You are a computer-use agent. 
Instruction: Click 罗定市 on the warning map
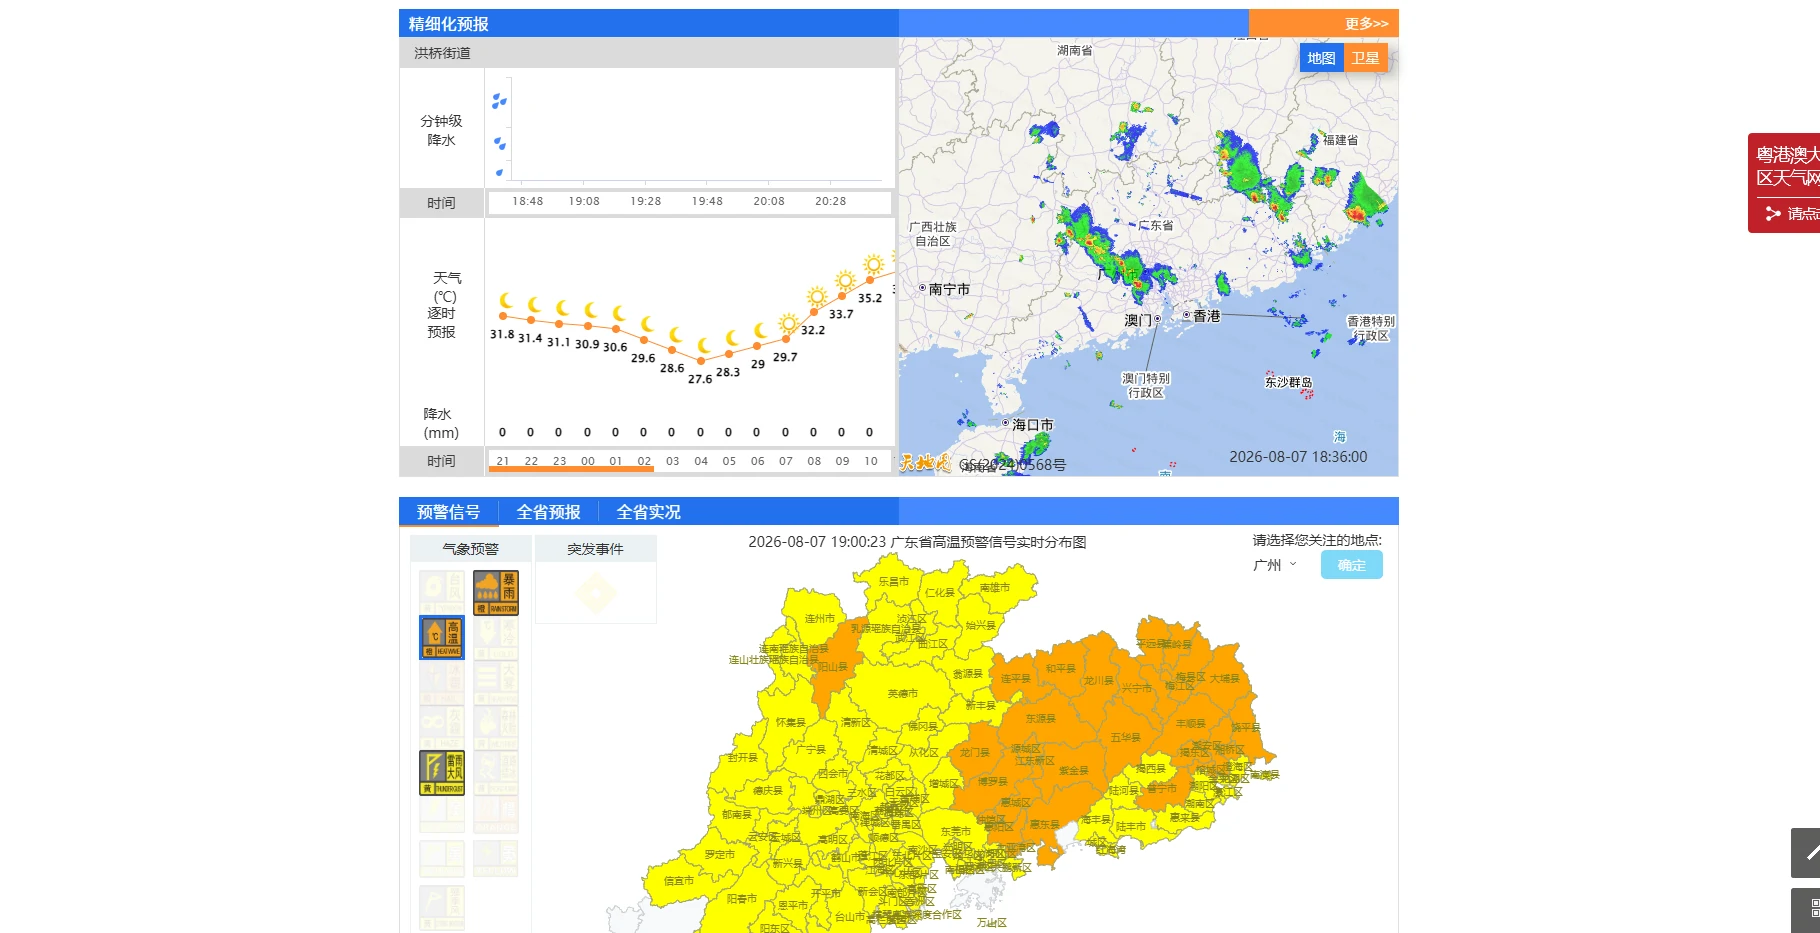719,855
